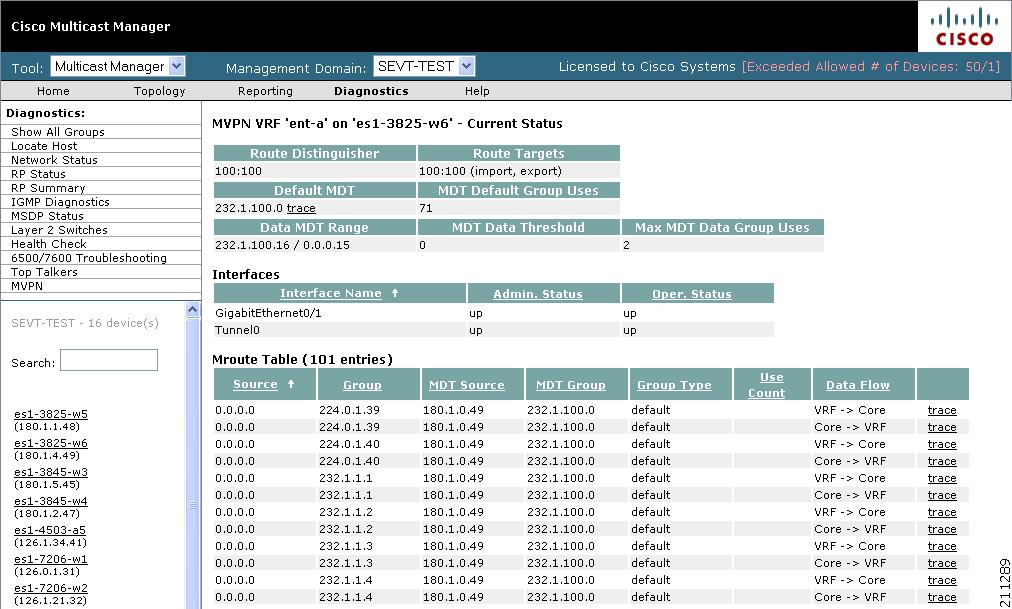The width and height of the screenshot is (1012, 609).
Task: Click inside the Search input field
Action: 108,361
